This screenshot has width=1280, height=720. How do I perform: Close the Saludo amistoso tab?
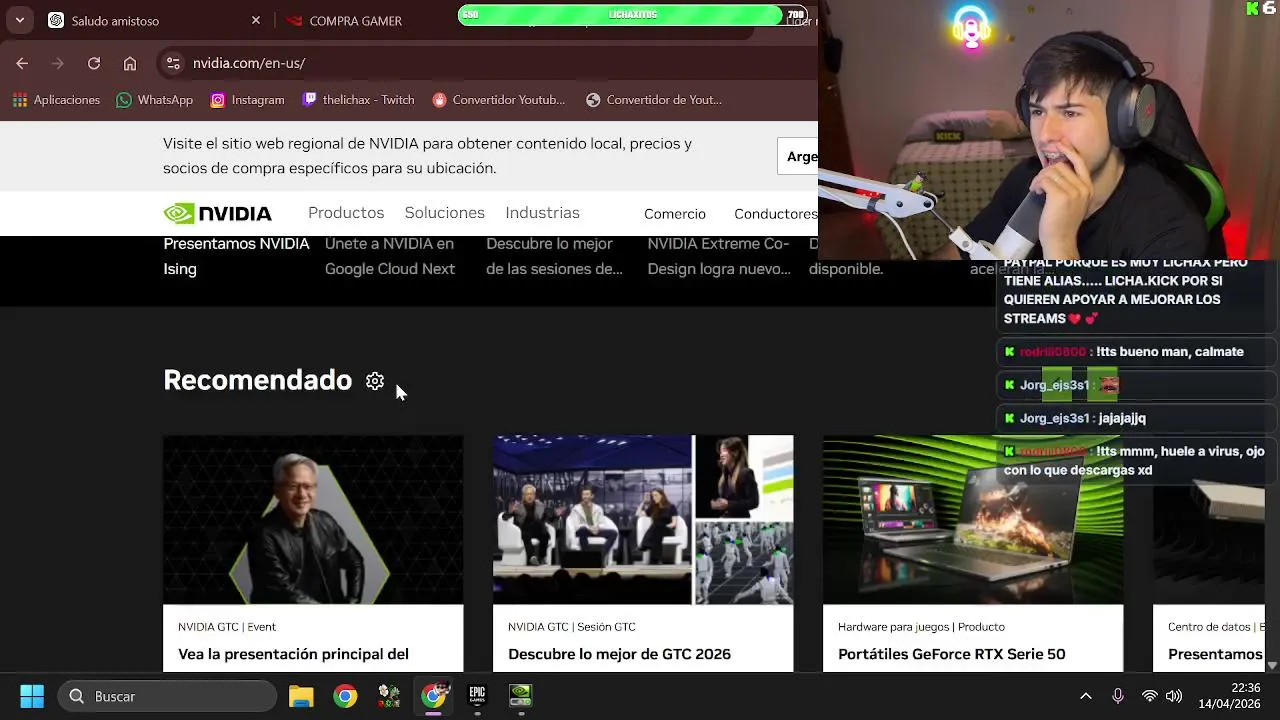pyautogui.click(x=256, y=20)
